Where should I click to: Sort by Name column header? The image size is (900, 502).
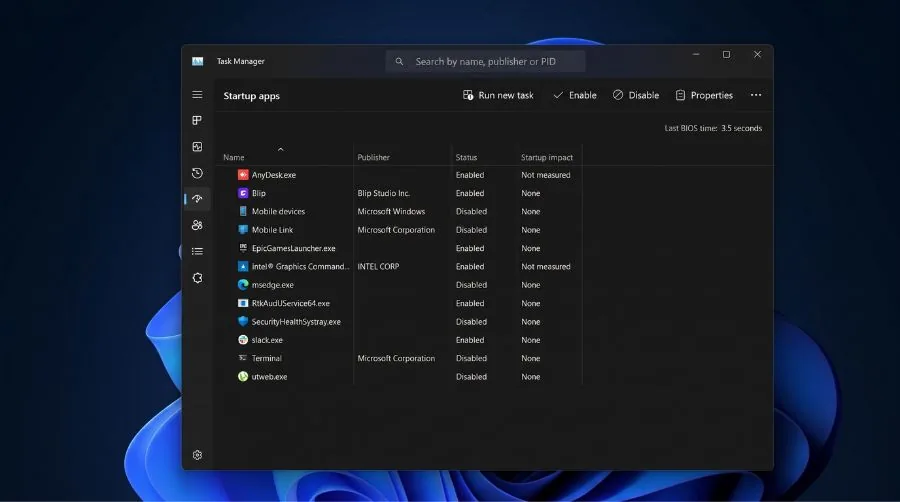tap(234, 157)
